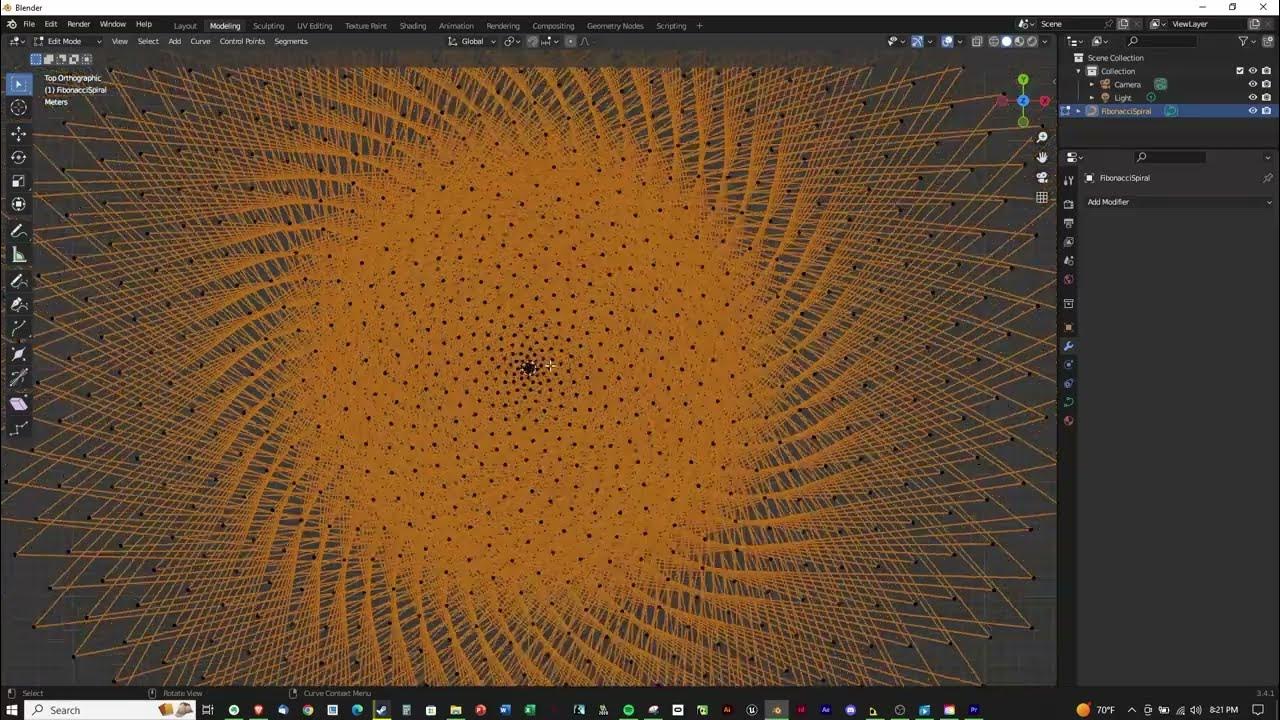
Task: Select the Annotate tool
Action: click(19, 231)
